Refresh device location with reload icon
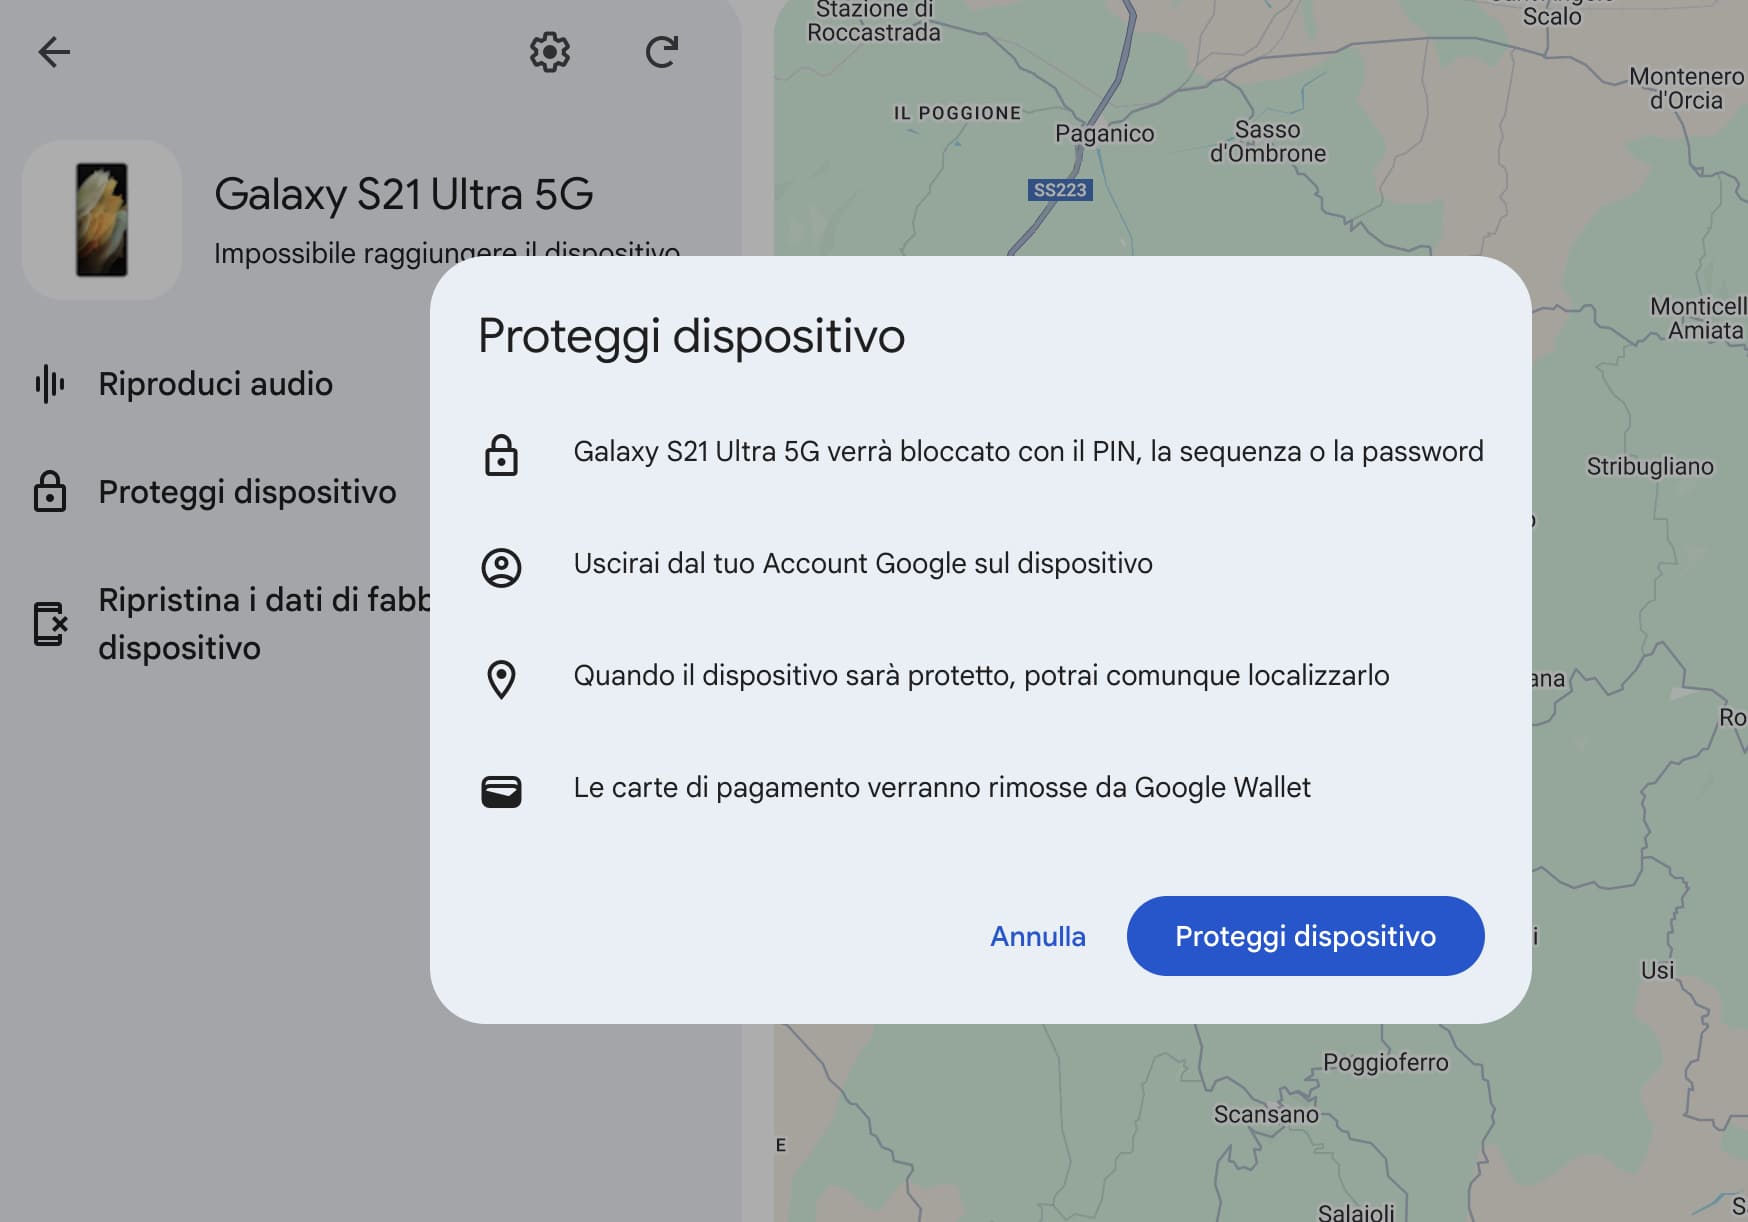This screenshot has width=1748, height=1222. pyautogui.click(x=662, y=52)
